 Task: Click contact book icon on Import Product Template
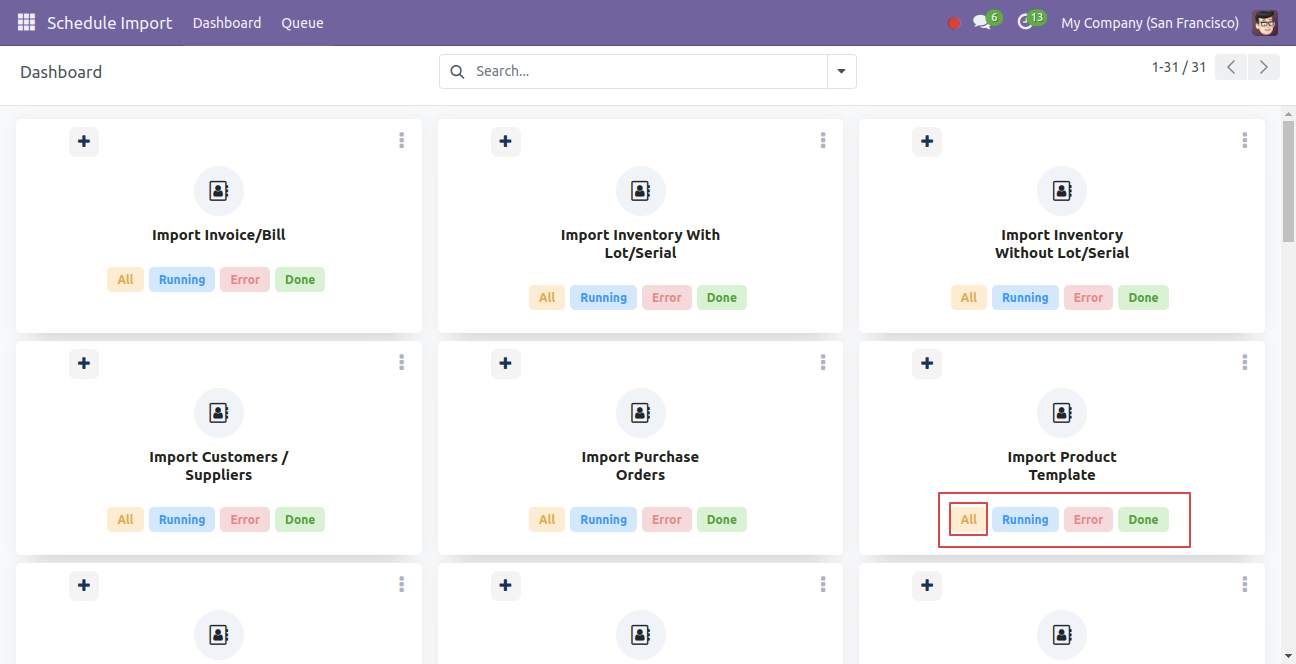click(x=1062, y=413)
